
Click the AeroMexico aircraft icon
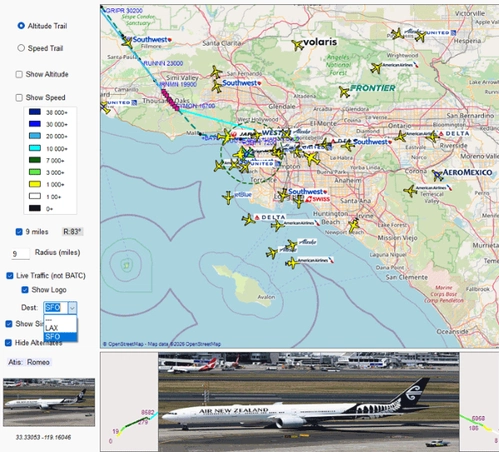point(437,175)
